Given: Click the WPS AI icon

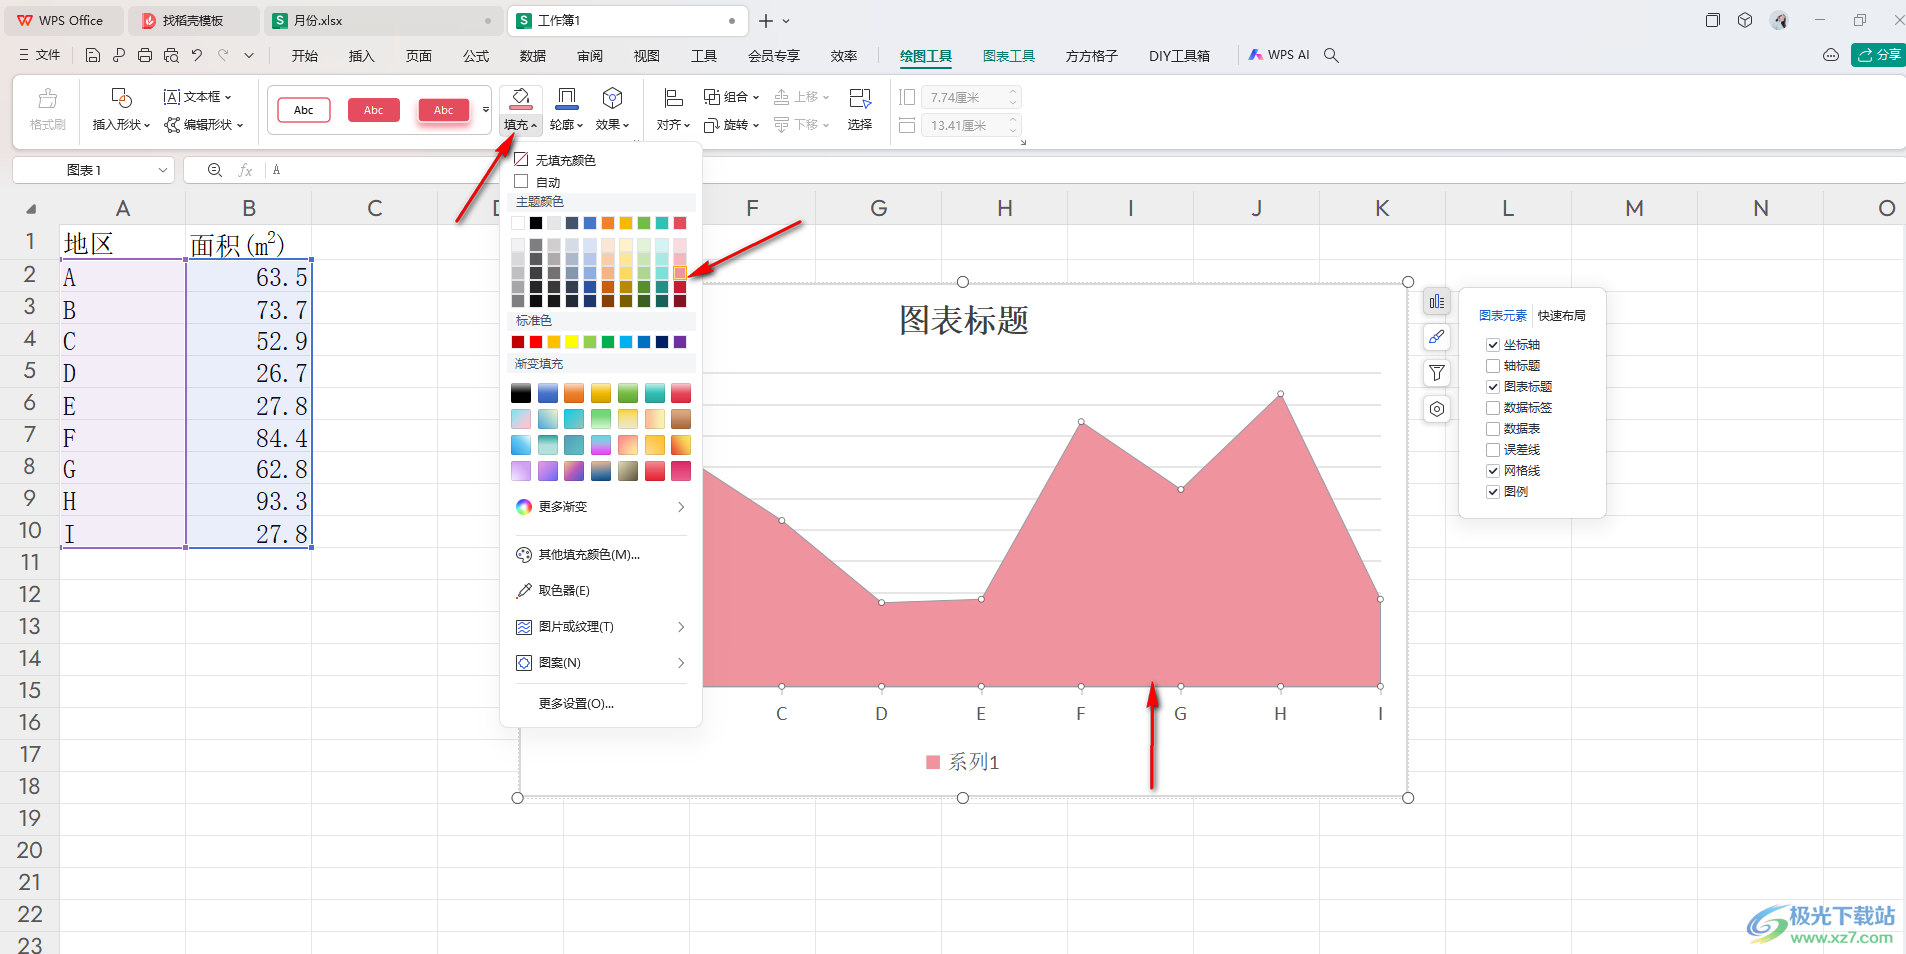Looking at the screenshot, I should pyautogui.click(x=1256, y=56).
